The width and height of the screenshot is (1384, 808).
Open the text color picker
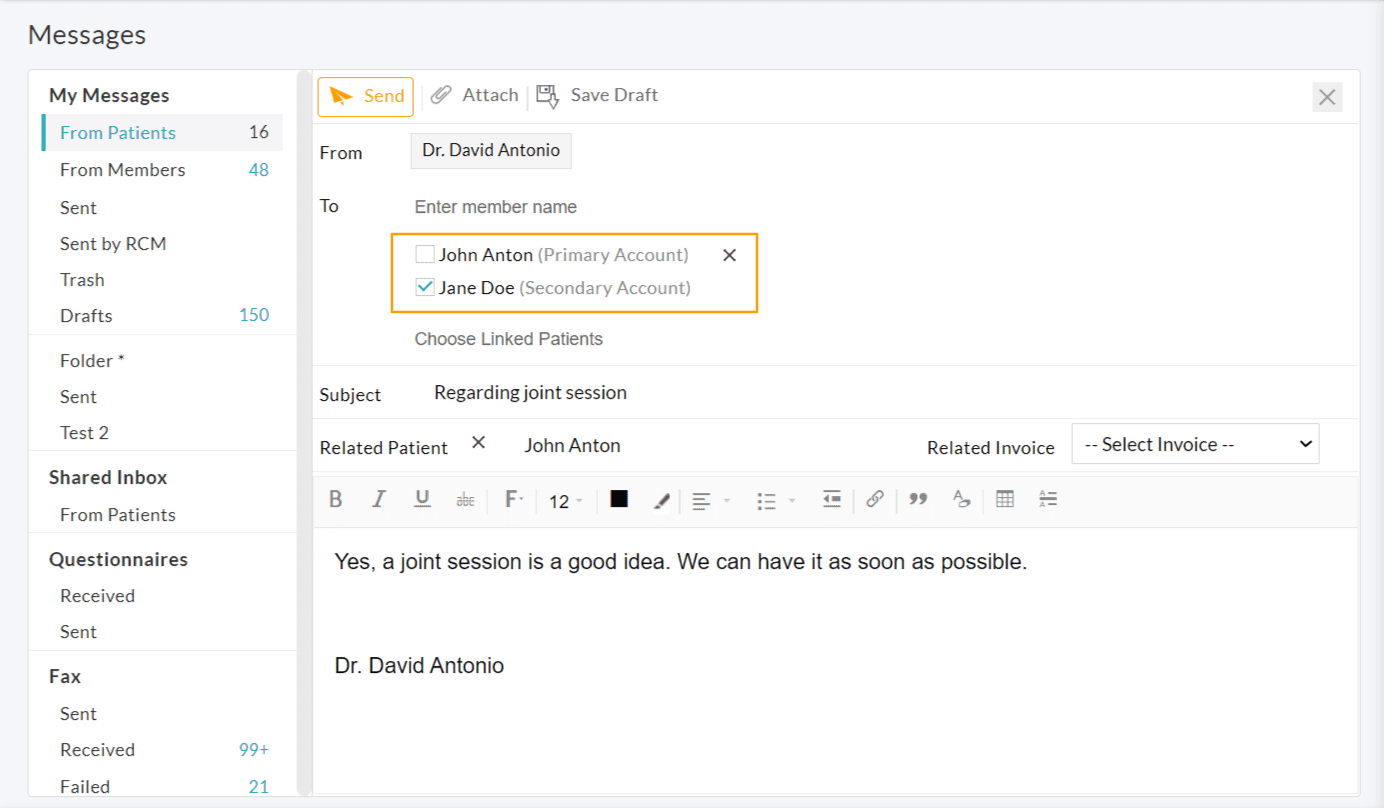(x=618, y=499)
